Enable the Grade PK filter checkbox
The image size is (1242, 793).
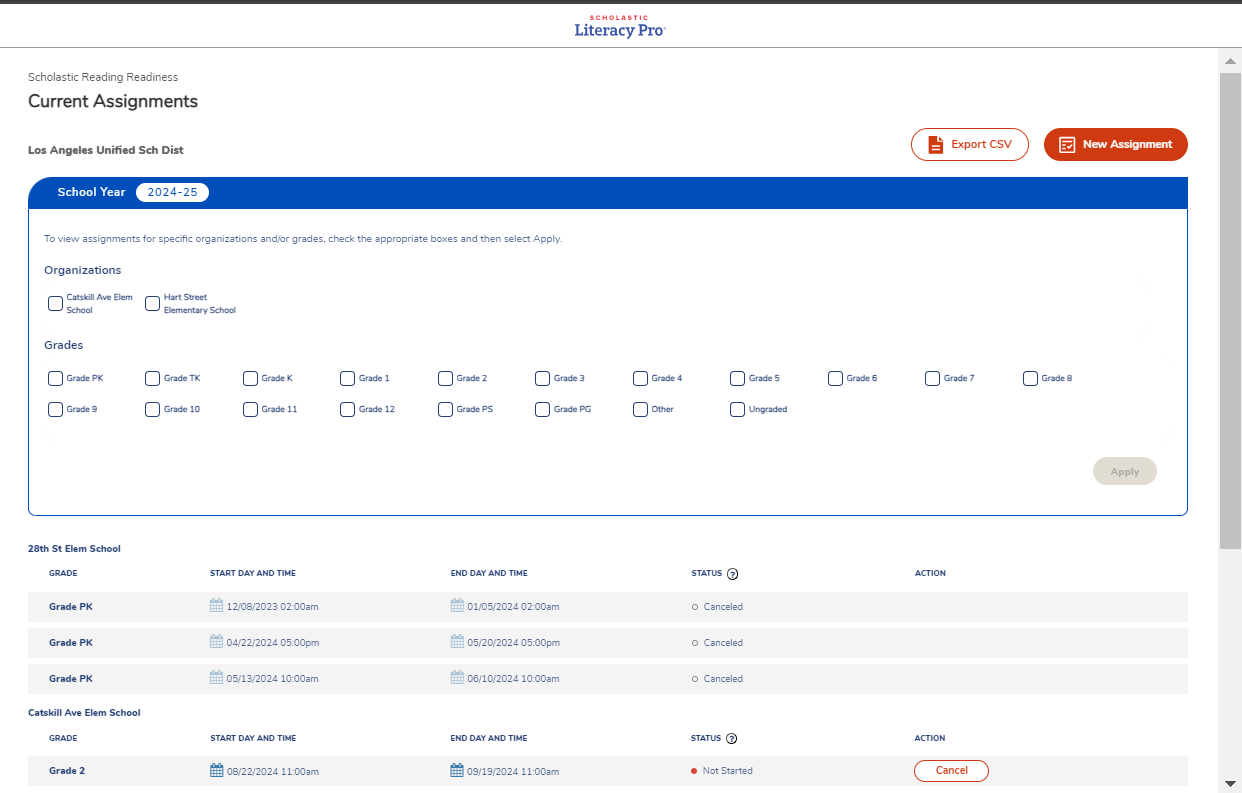pos(55,378)
